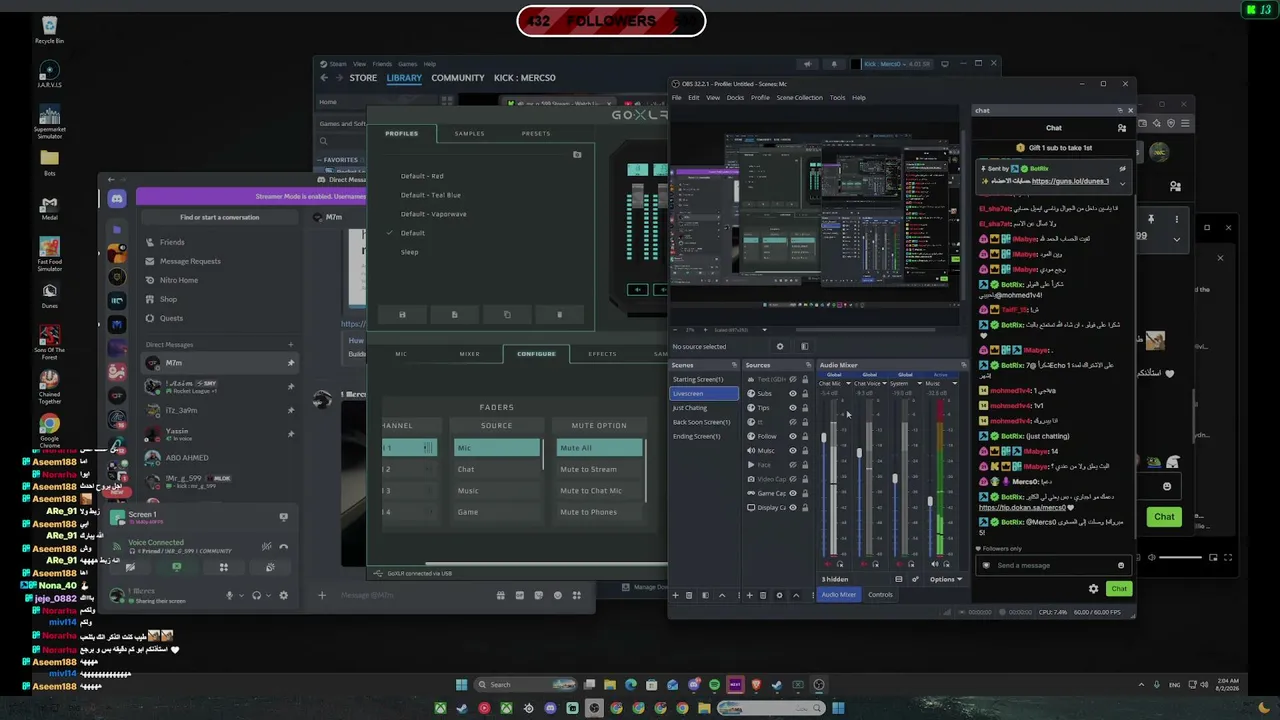Open Find or start a conversation box

point(219,217)
